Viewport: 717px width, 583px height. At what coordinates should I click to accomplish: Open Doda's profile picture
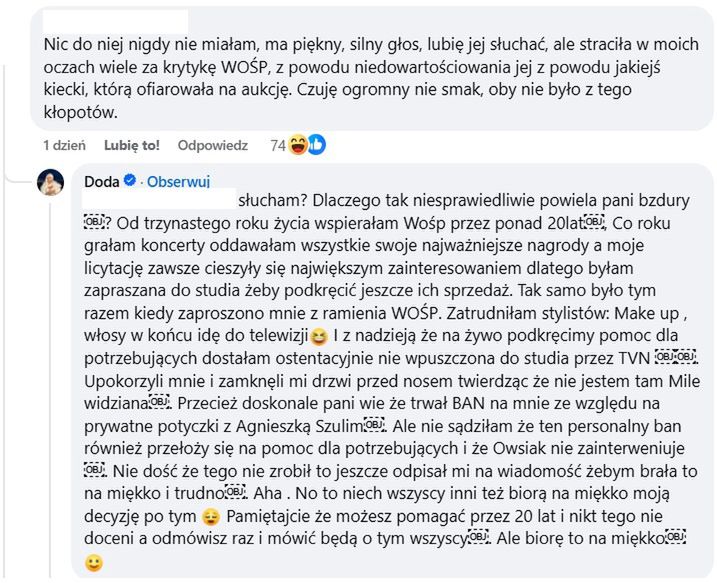point(52,183)
